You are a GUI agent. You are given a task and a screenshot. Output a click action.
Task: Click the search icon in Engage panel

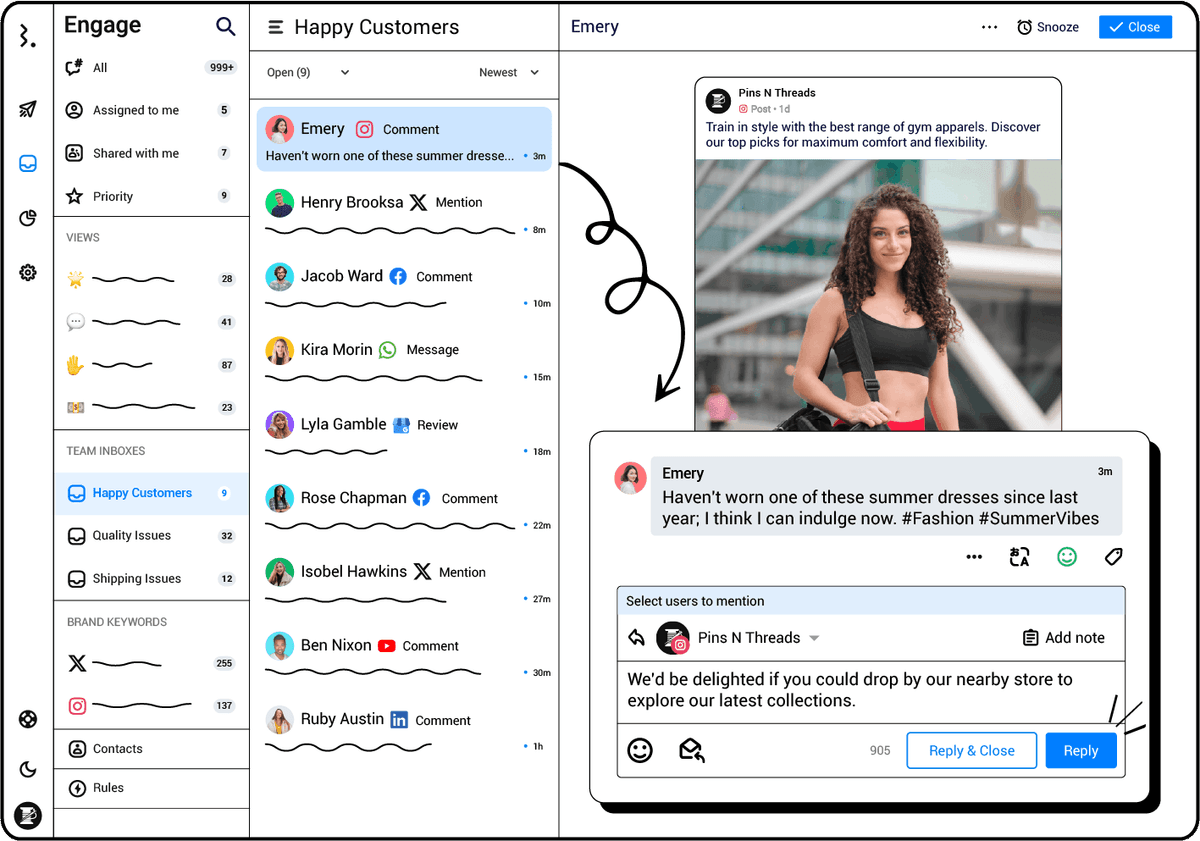pyautogui.click(x=226, y=26)
